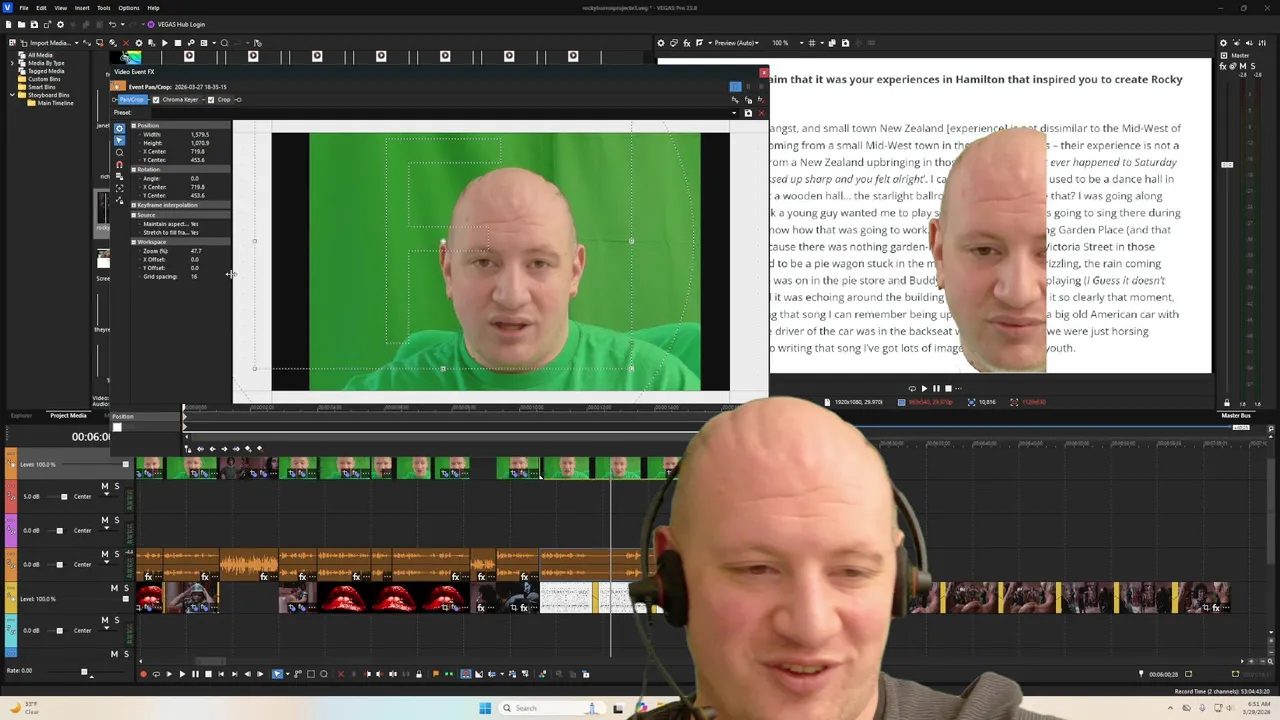Select the Zoom magnifier tool in Pan/Crop
The width and height of the screenshot is (1280, 720).
(120, 152)
